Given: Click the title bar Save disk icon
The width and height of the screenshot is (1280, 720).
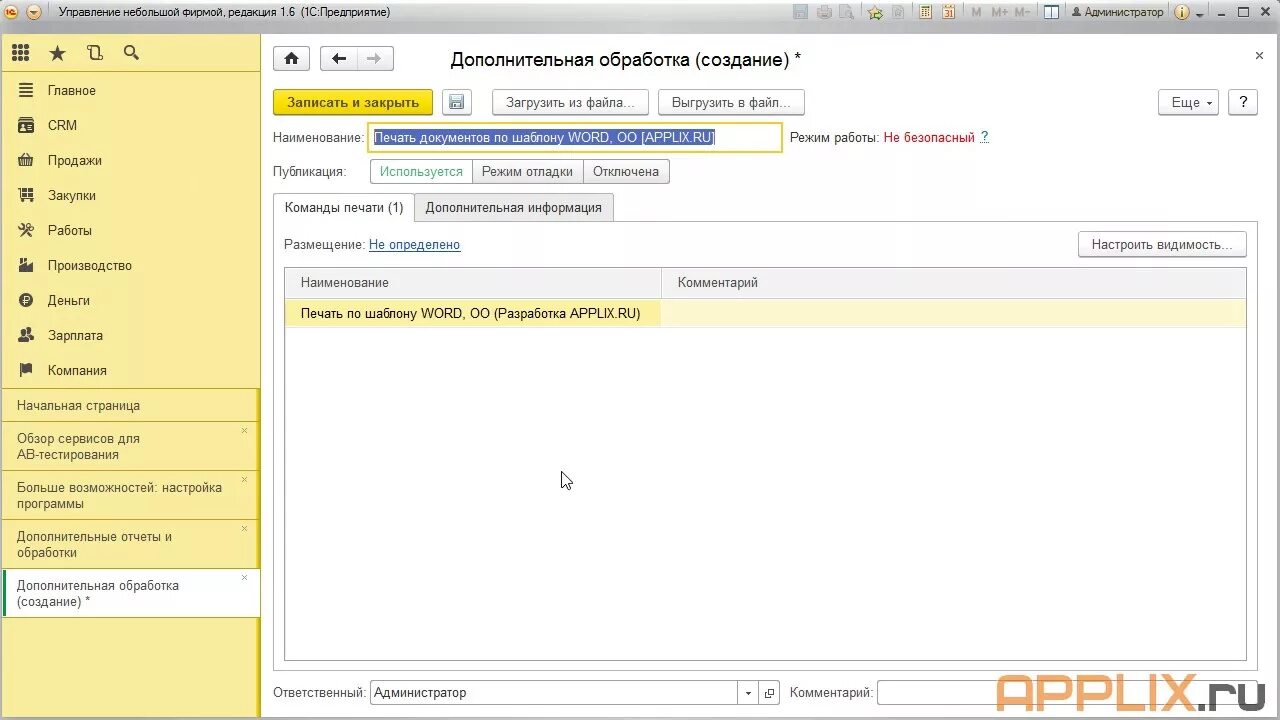Looking at the screenshot, I should 800,12.
